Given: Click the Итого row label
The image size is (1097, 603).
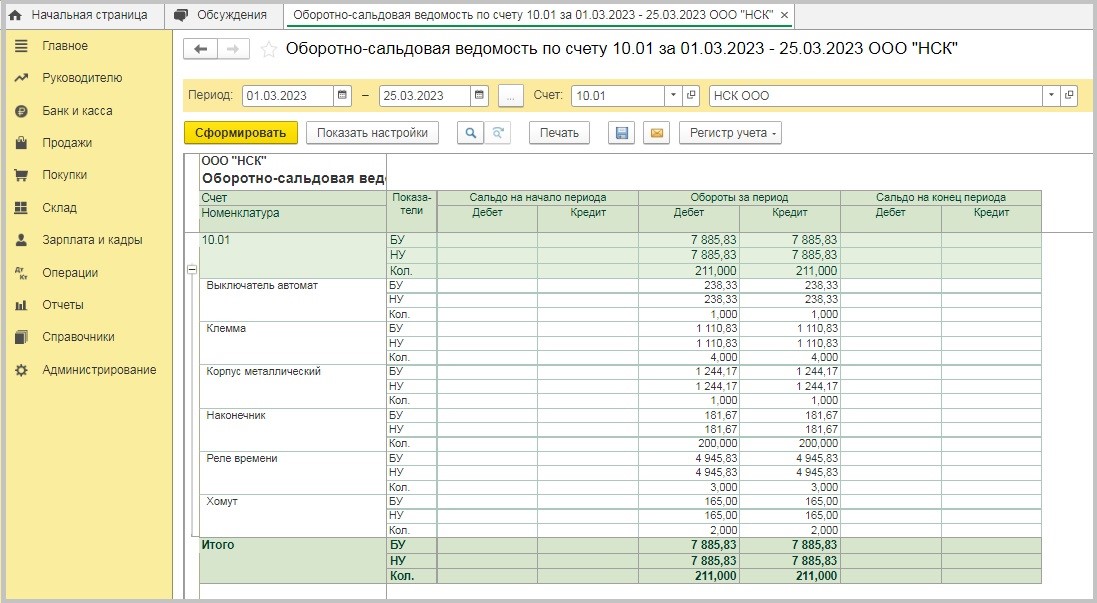Looking at the screenshot, I should [218, 545].
